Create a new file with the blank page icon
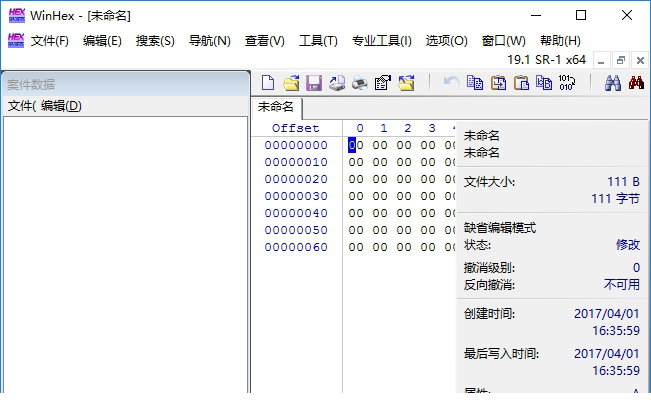The width and height of the screenshot is (651, 408). 268,83
